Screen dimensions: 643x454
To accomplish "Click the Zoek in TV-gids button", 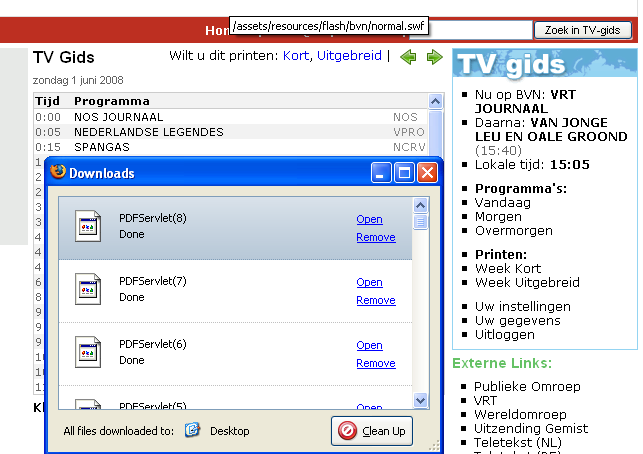I will pos(582,30).
